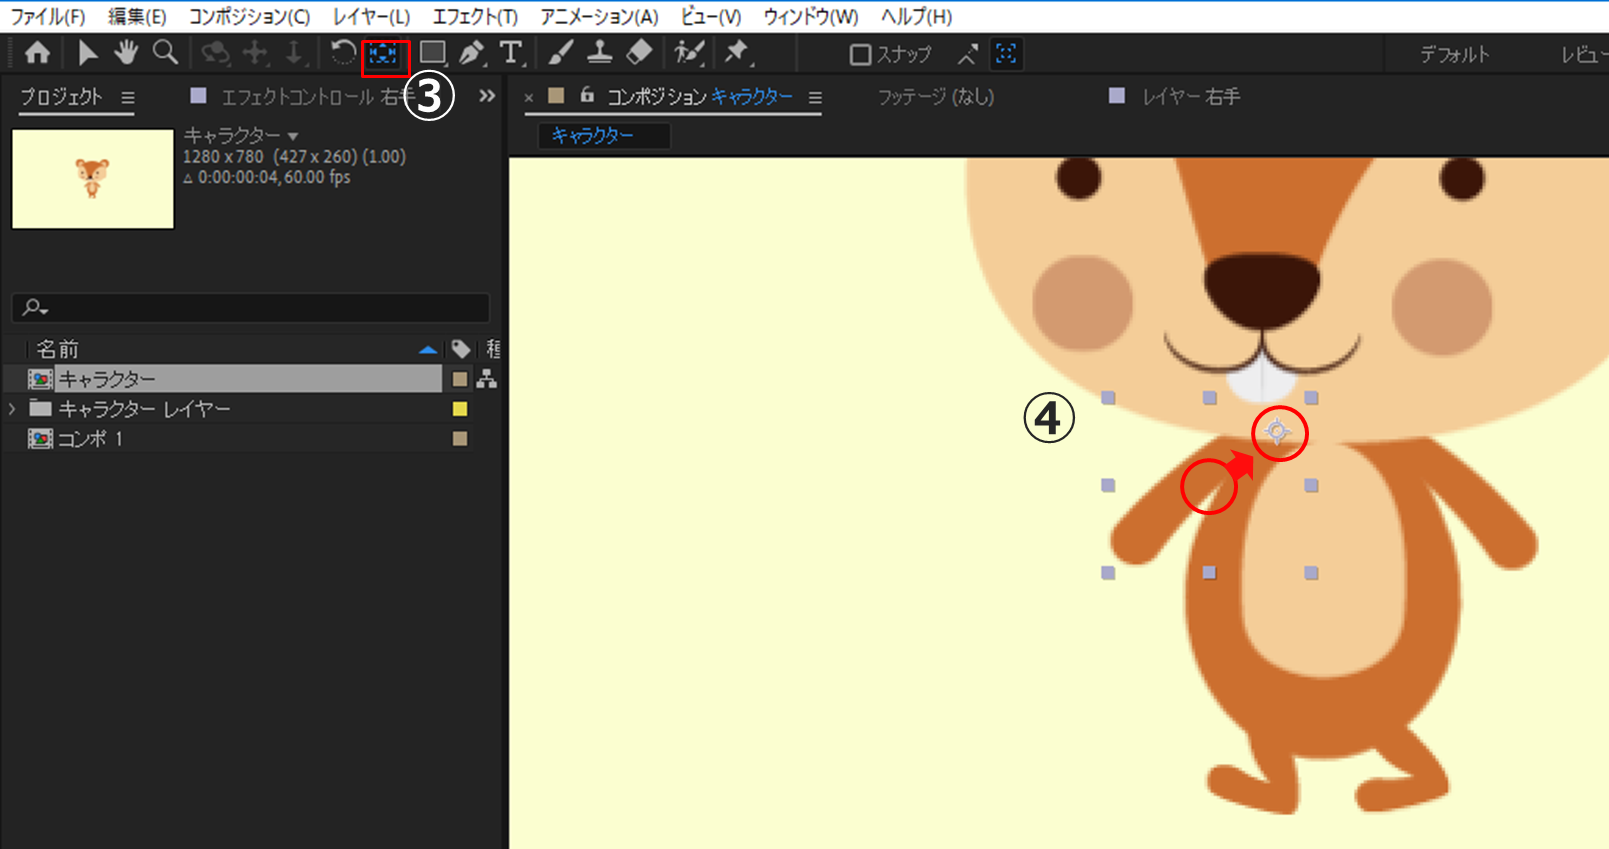Choose the Clone Stamp tool
Viewport: 1609px width, 849px height.
[599, 53]
